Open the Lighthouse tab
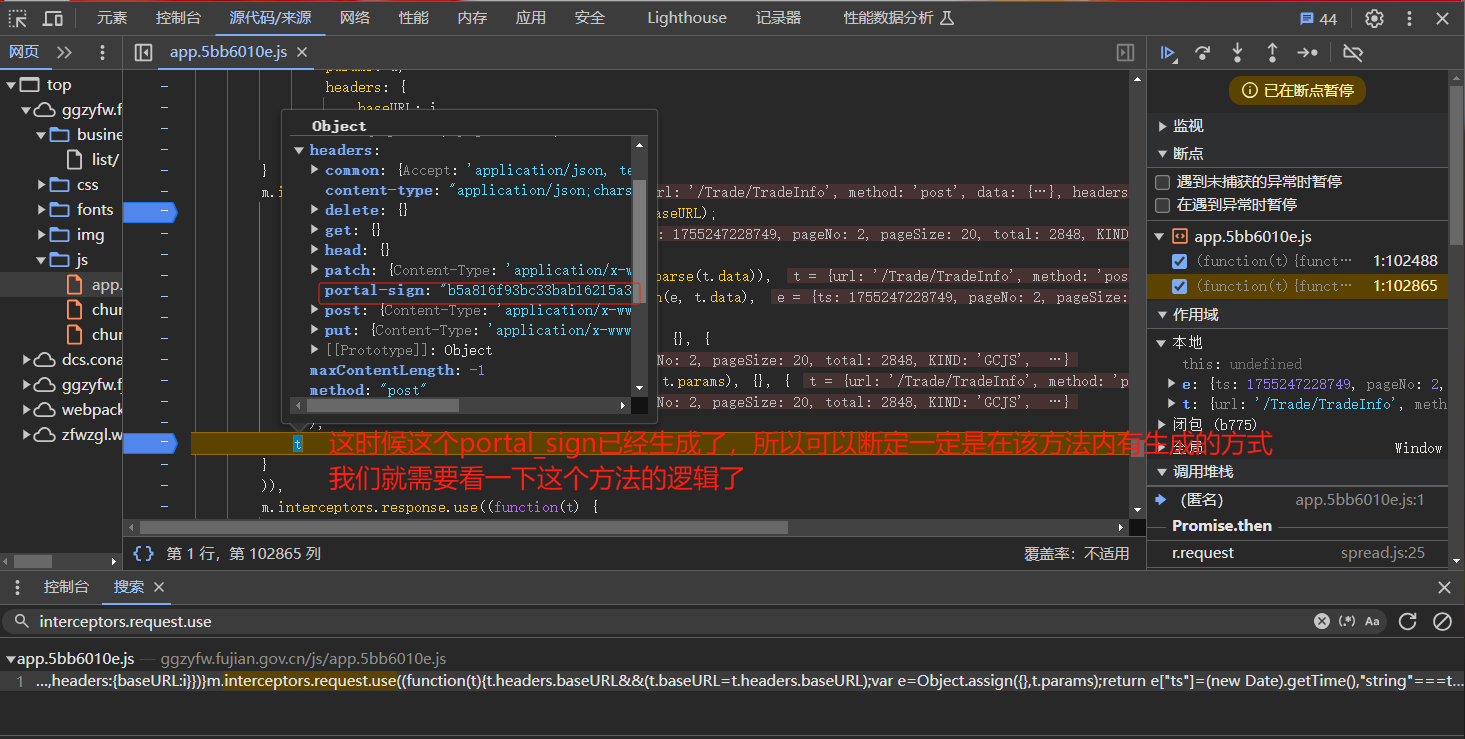 (x=687, y=18)
